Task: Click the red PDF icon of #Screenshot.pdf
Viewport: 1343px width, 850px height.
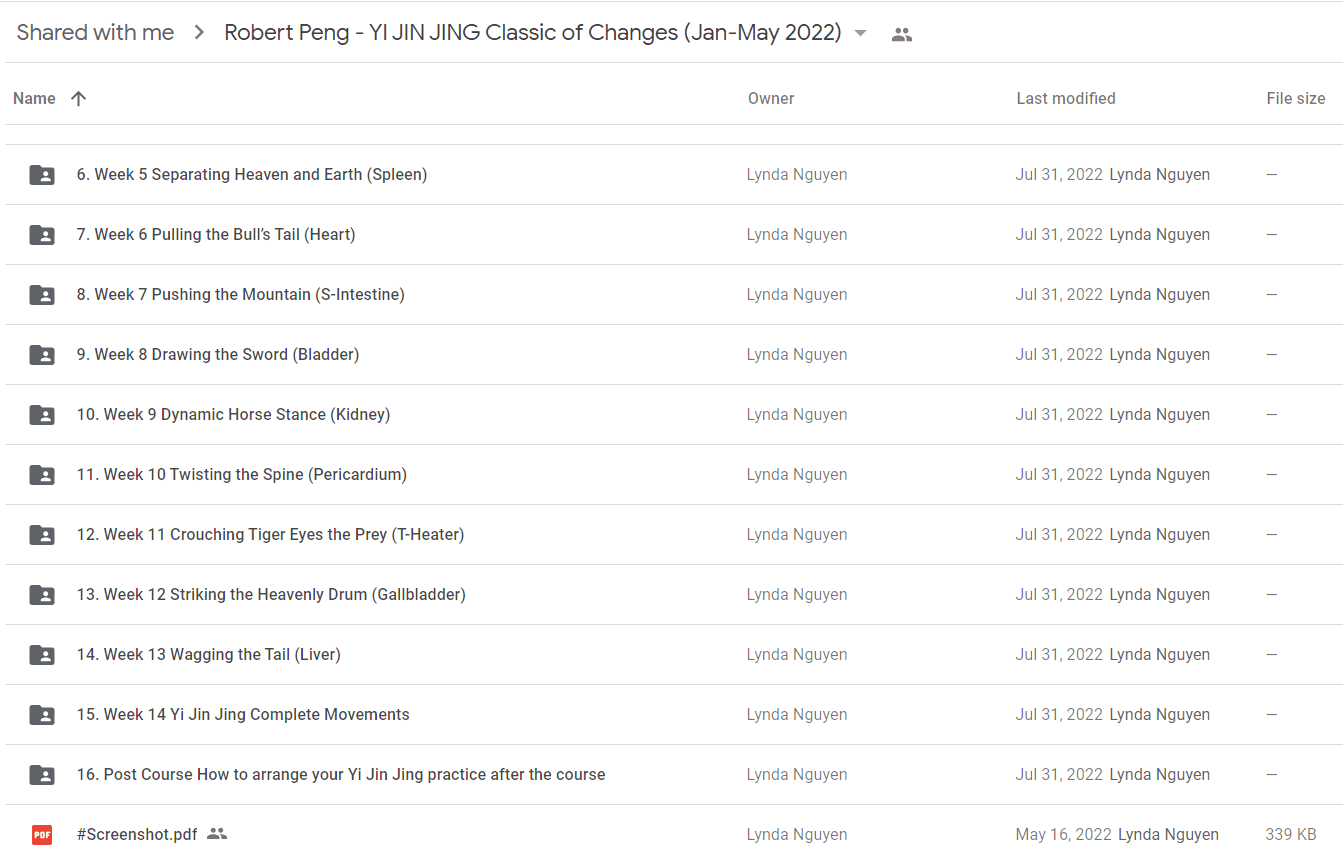Action: point(42,834)
